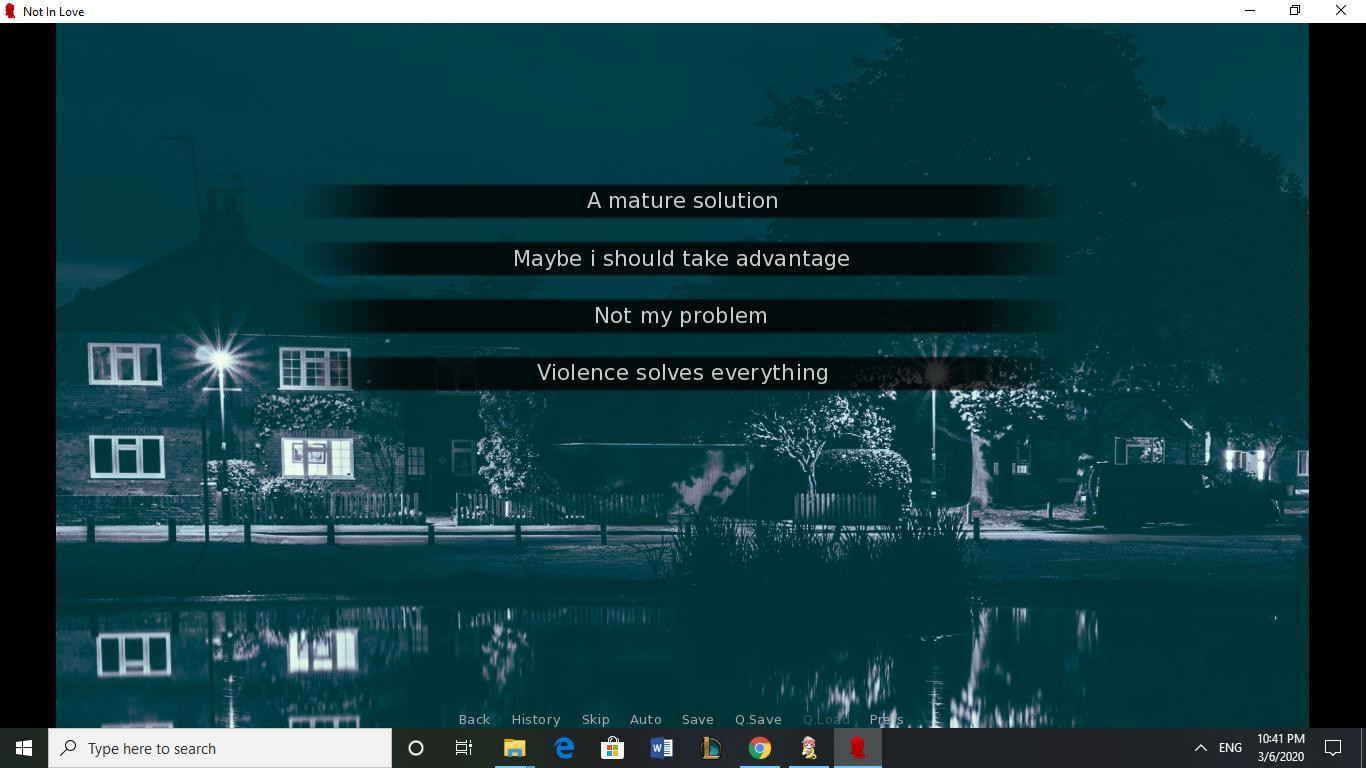Image resolution: width=1366 pixels, height=768 pixels.
Task: Go Back in the quick menu
Action: pos(474,719)
